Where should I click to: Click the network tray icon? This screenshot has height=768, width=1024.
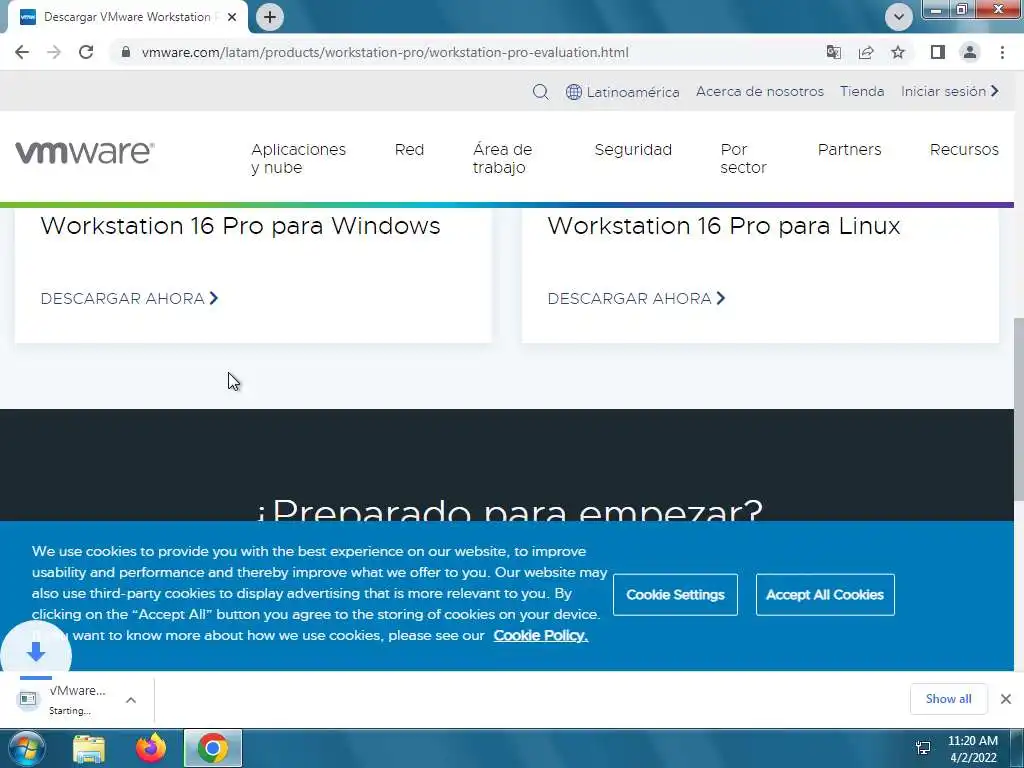tap(923, 748)
